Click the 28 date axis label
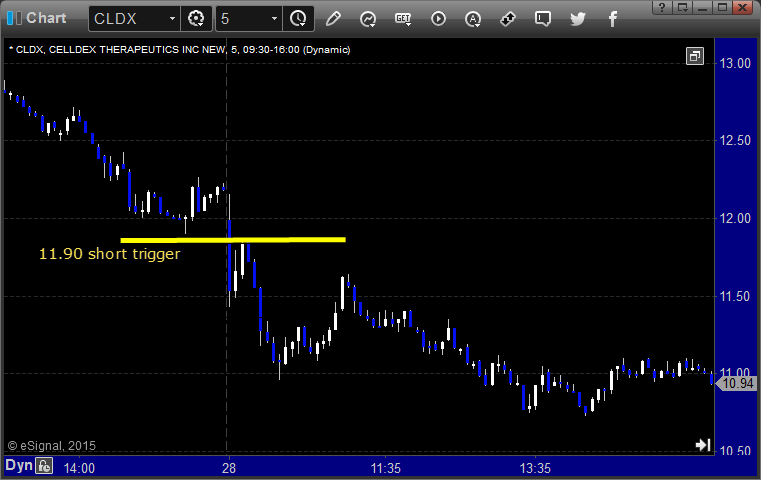The height and width of the screenshot is (480, 761). click(x=229, y=468)
